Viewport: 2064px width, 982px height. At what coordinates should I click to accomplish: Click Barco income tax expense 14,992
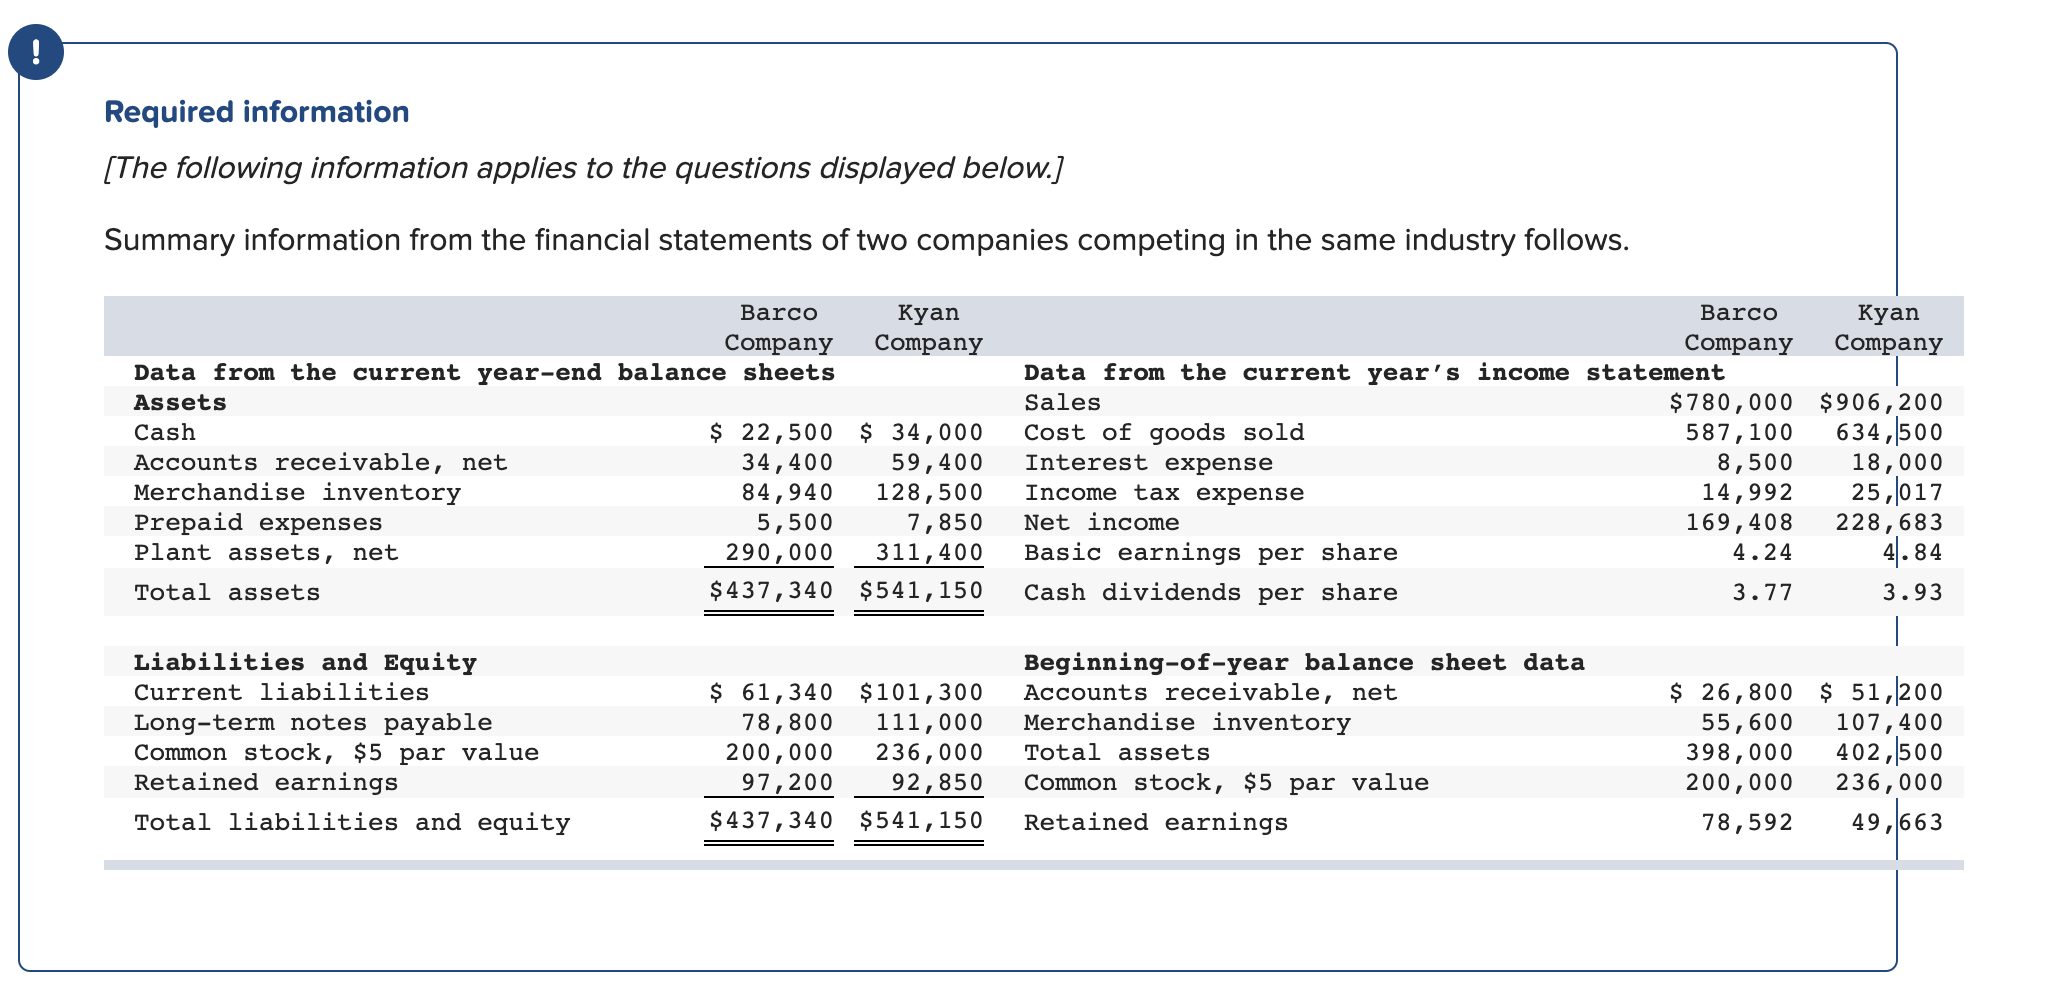tap(1747, 492)
